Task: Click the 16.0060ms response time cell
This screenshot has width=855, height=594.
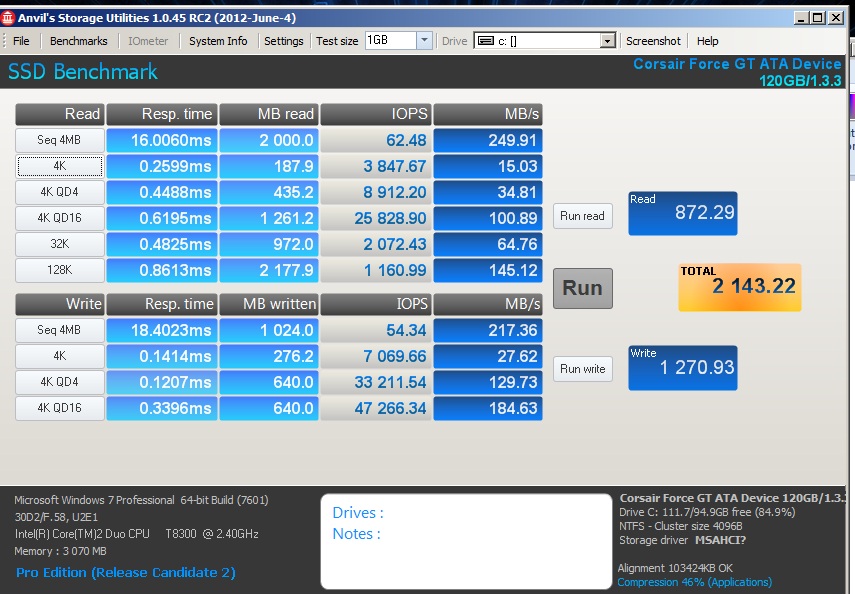Action: (x=162, y=140)
